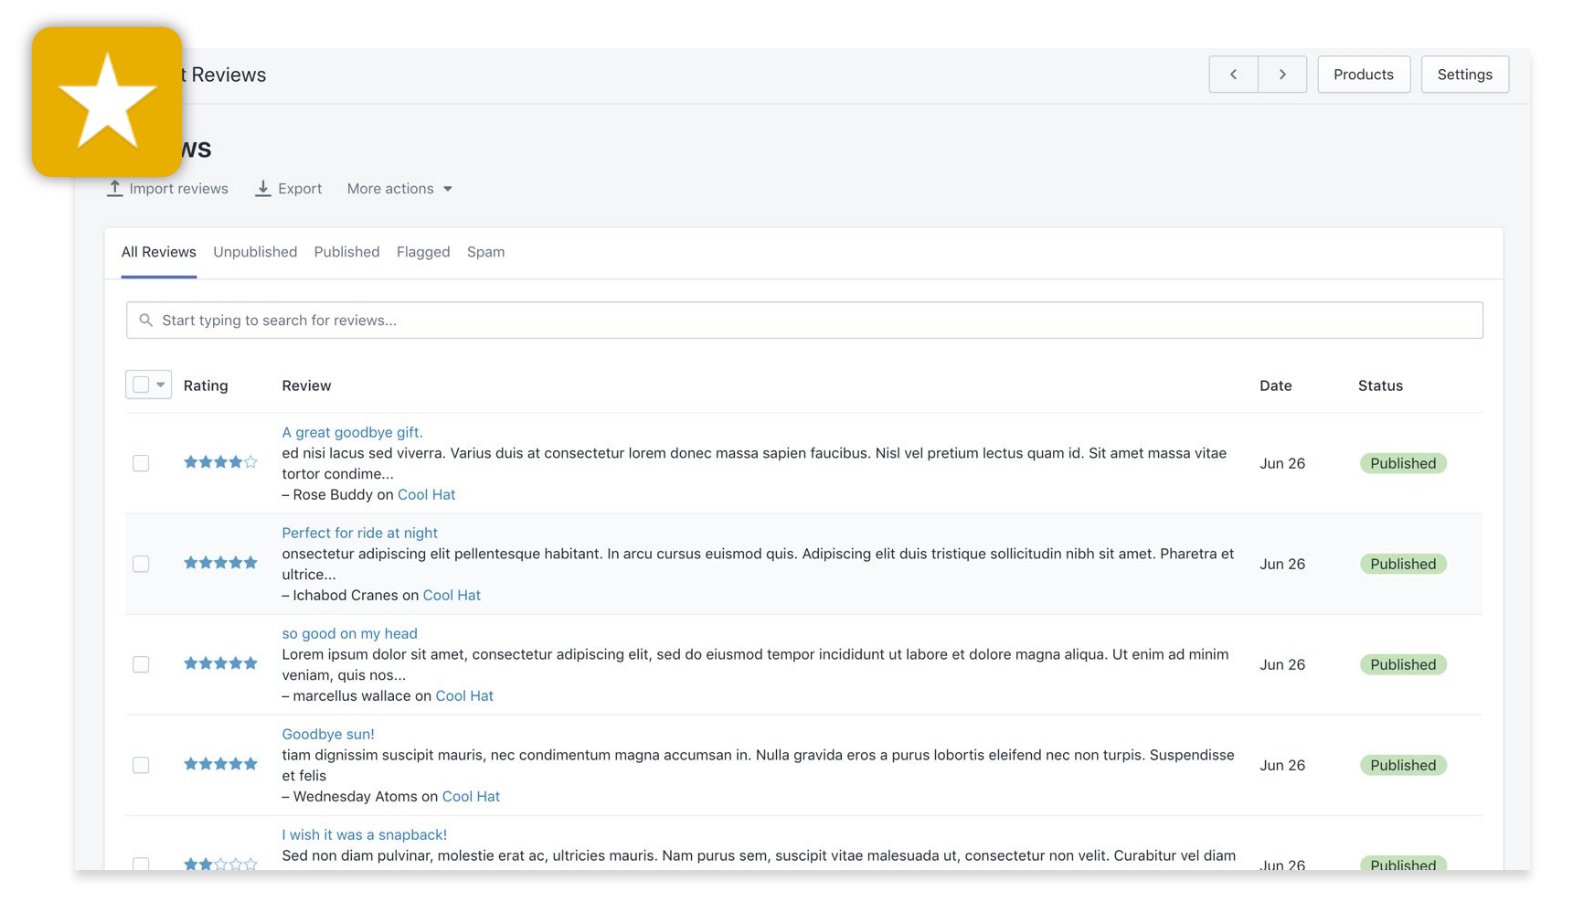Follow the Cool Hat link by marcellus wallace

click(465, 696)
